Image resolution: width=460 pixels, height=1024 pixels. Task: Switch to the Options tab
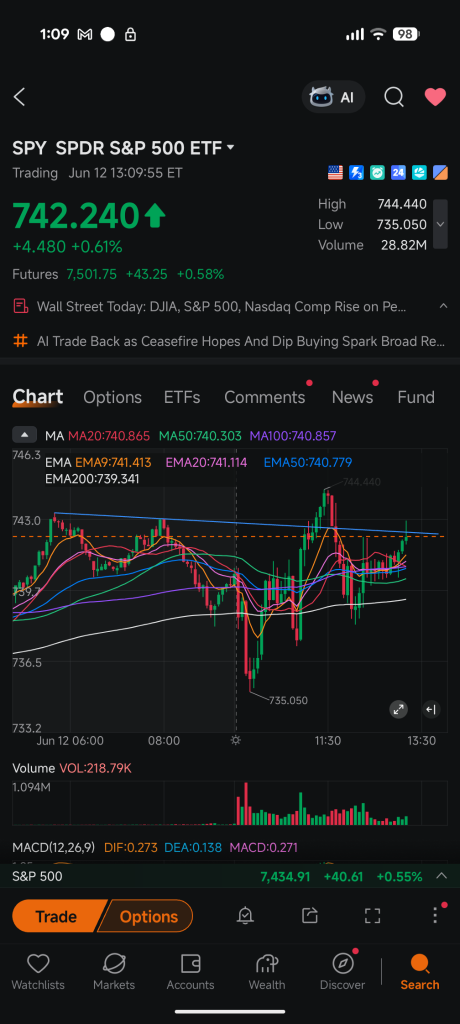click(112, 397)
